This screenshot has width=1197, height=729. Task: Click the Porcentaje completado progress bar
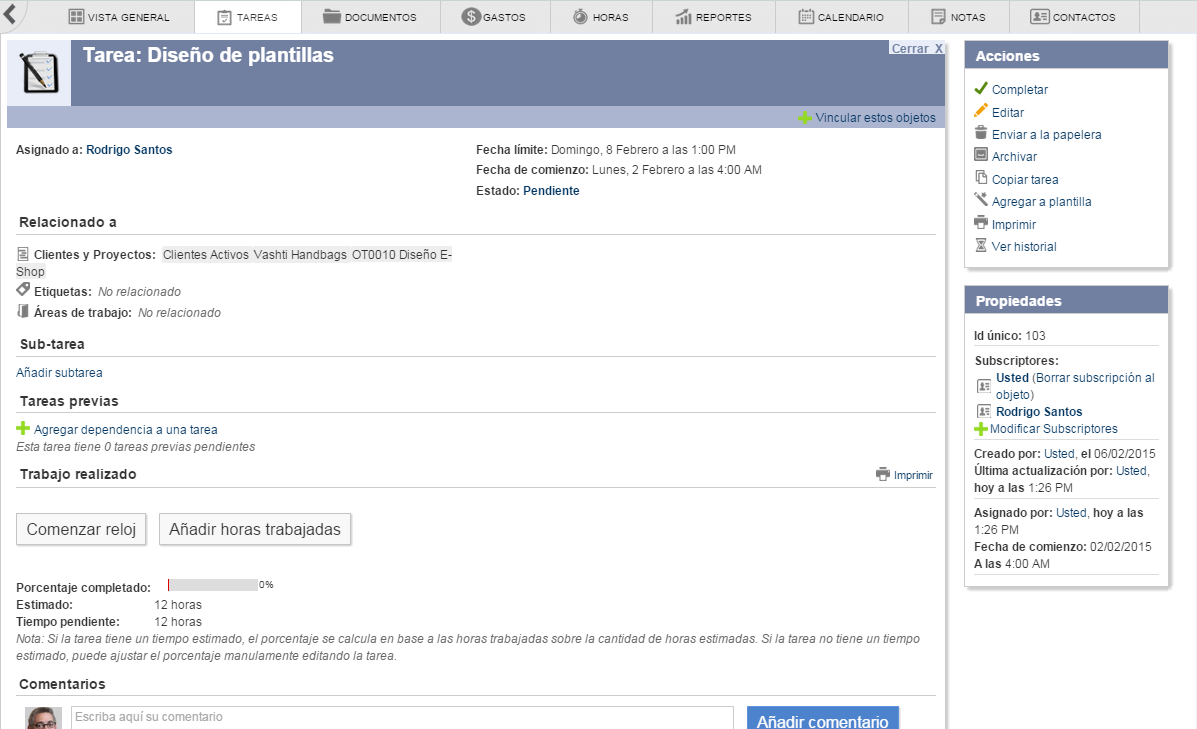click(213, 585)
